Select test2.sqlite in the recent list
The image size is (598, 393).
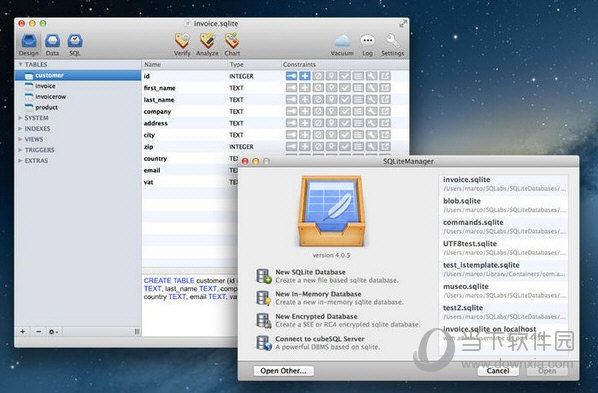504,312
